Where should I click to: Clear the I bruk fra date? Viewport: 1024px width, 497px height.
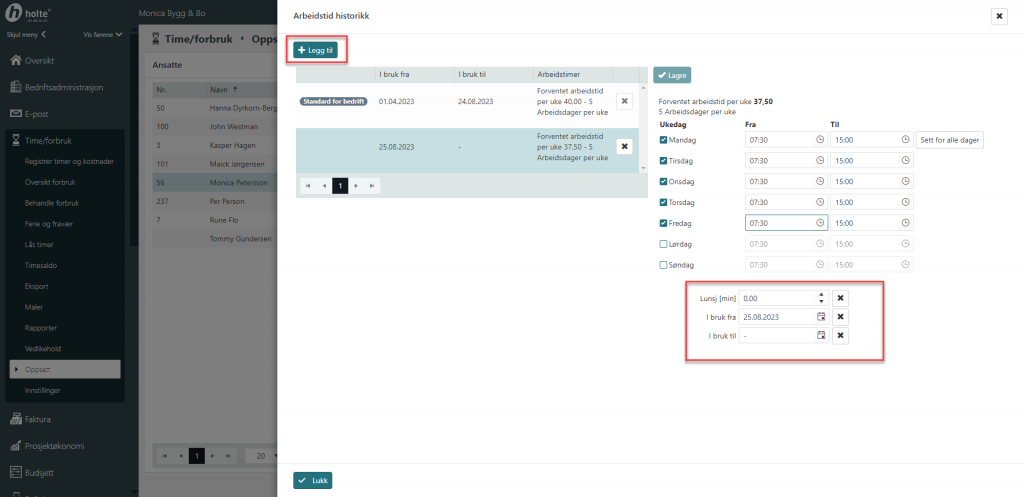coord(841,317)
